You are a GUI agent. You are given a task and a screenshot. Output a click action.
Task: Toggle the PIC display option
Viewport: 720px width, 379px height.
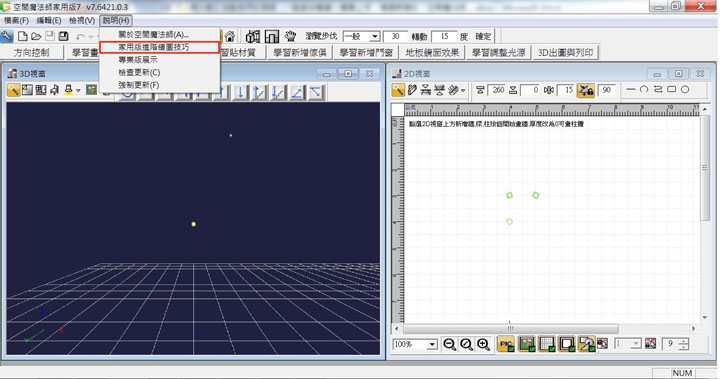[506, 344]
